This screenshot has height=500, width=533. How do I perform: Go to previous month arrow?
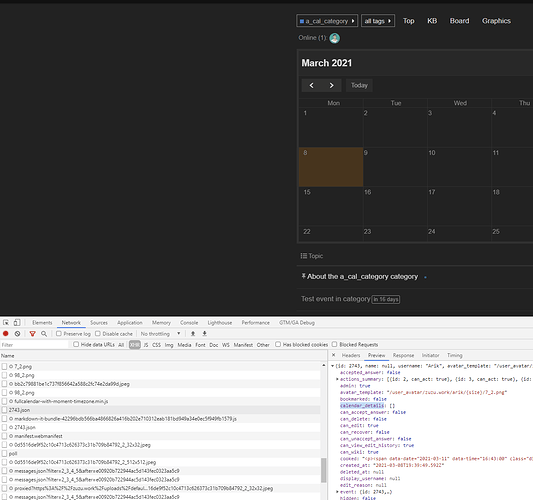tap(311, 85)
